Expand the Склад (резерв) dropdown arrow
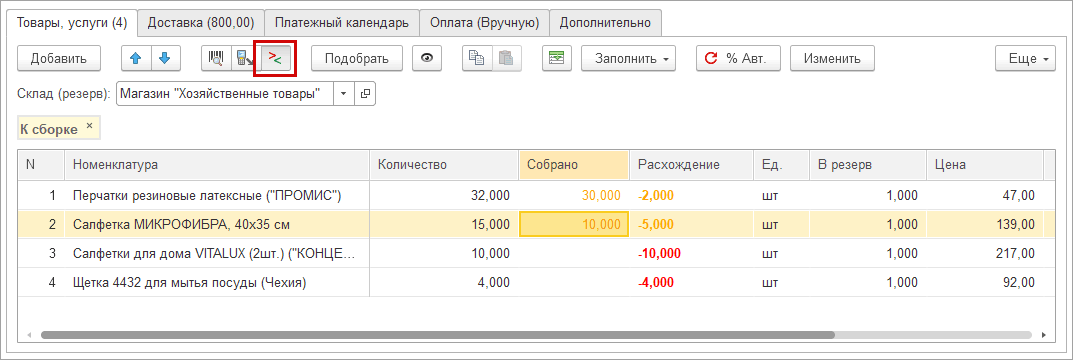The height and width of the screenshot is (360, 1073). tap(344, 94)
